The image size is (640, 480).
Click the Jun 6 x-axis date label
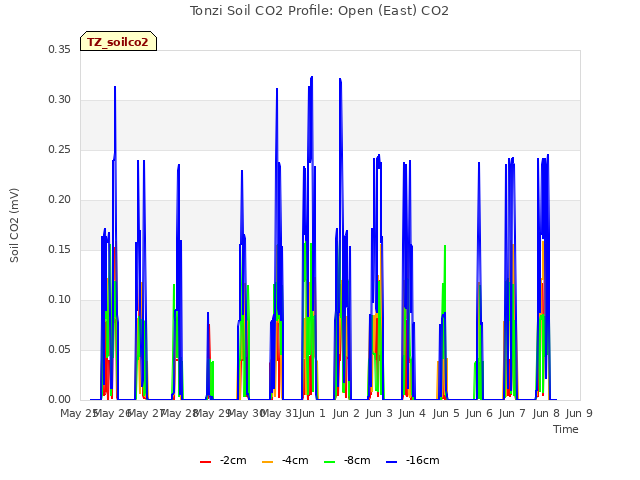(479, 413)
